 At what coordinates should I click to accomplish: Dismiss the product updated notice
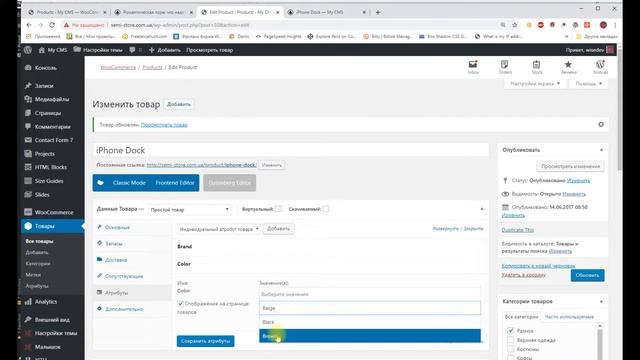coord(601,124)
